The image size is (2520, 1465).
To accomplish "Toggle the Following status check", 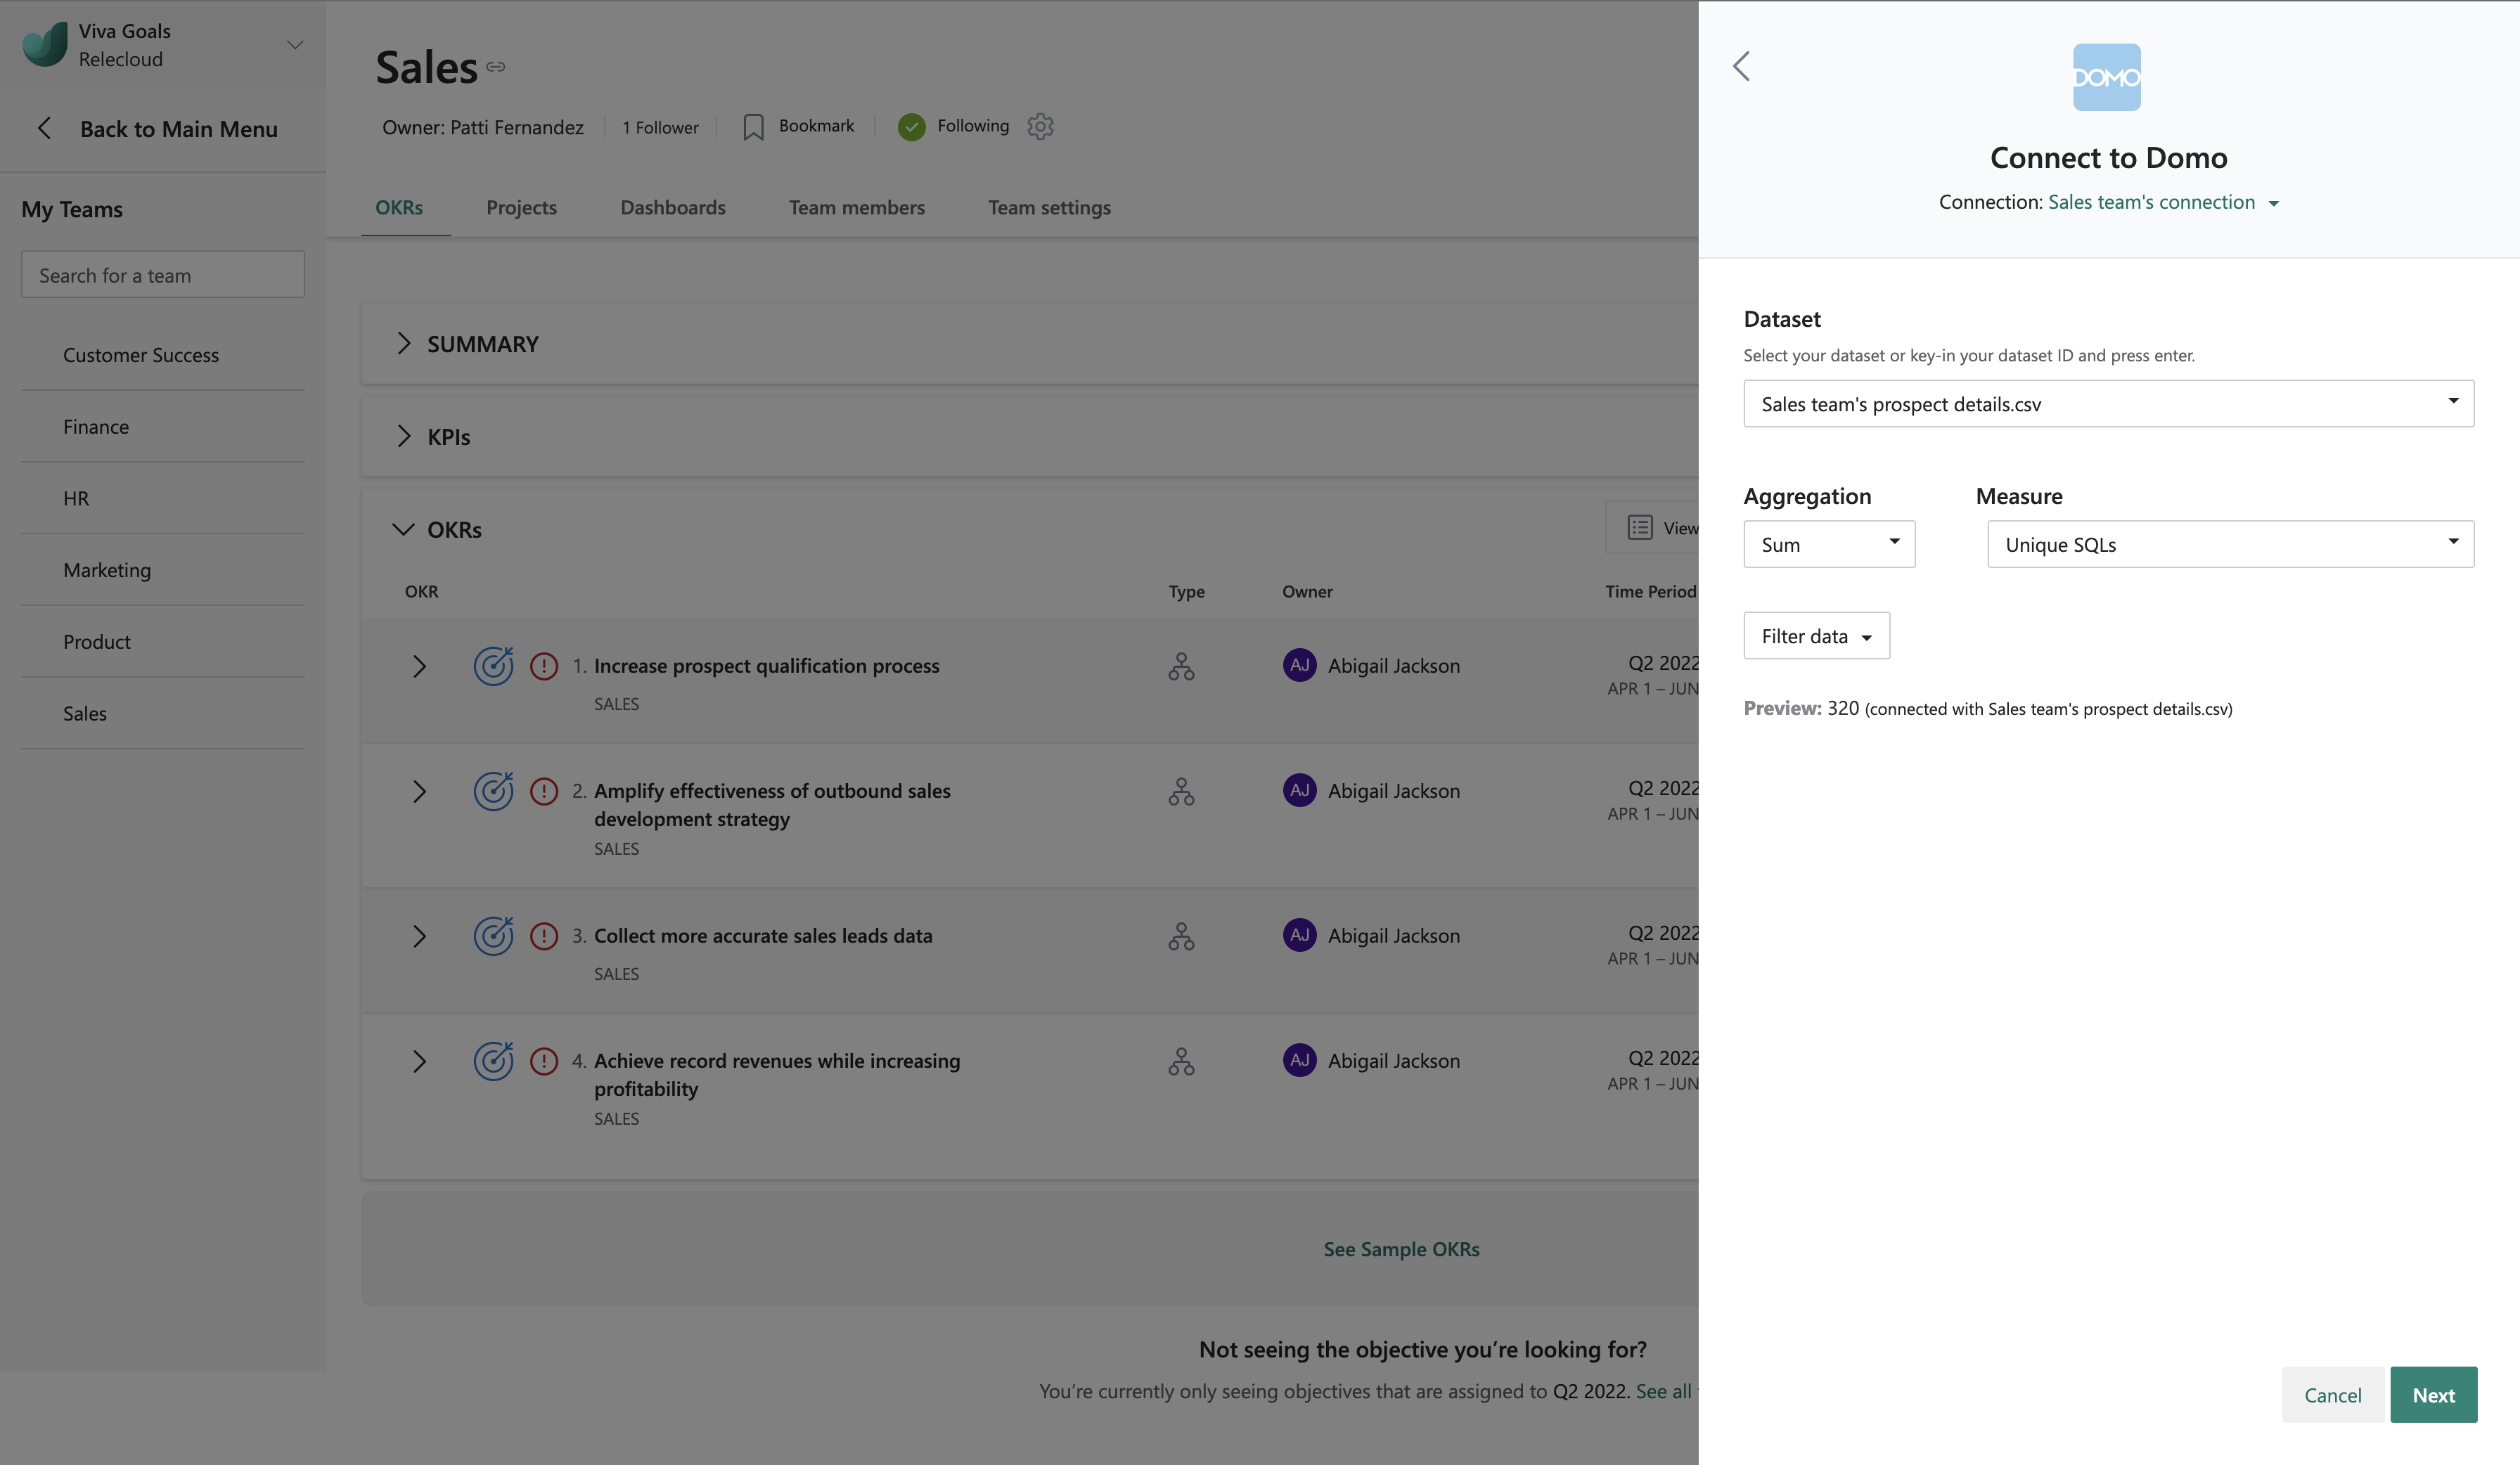I will [911, 127].
